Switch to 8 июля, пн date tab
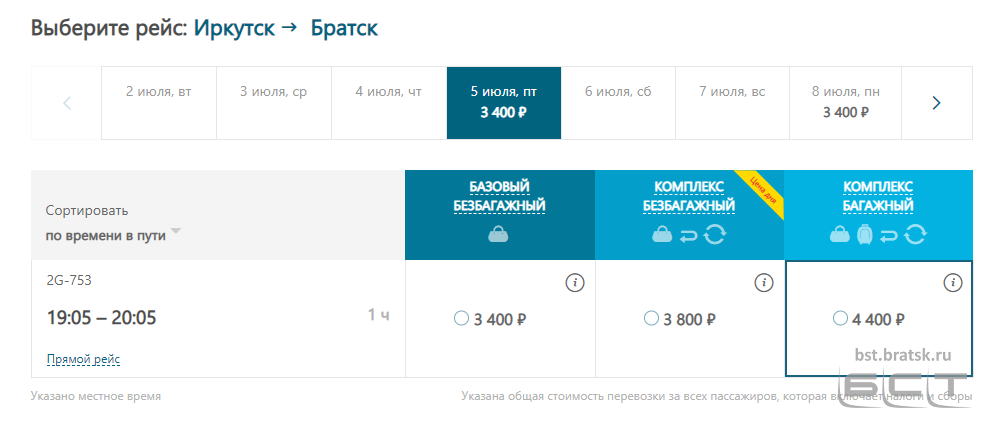Viewport: 993px width, 428px height. click(x=845, y=103)
